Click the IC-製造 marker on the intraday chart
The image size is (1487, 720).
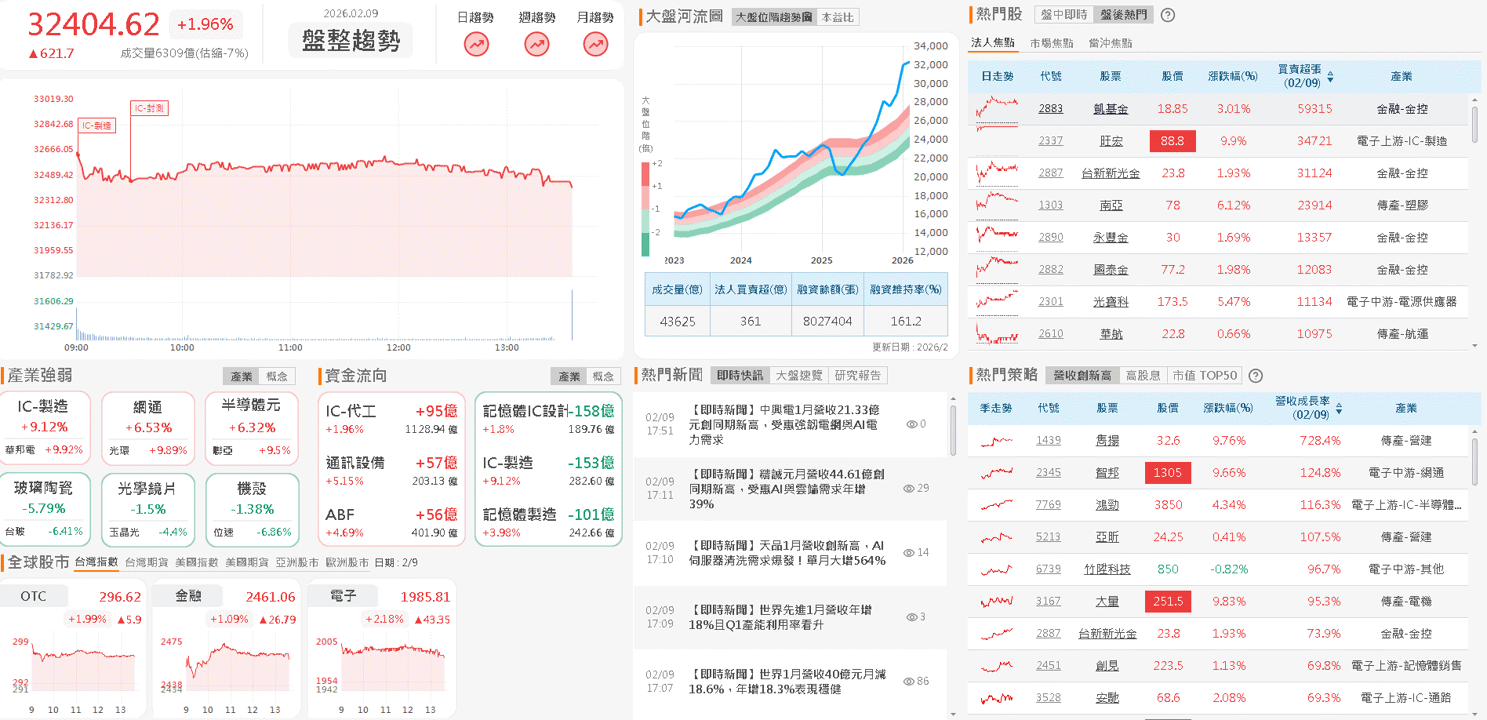click(97, 125)
